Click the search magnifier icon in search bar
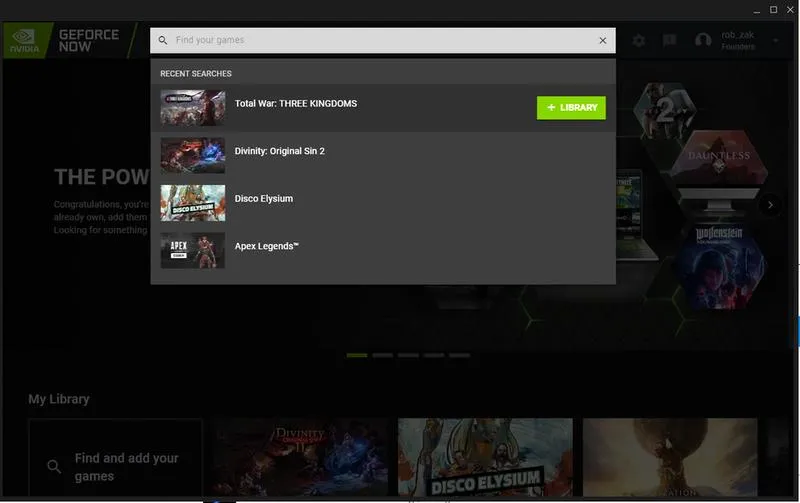The height and width of the screenshot is (503, 800). tap(163, 40)
